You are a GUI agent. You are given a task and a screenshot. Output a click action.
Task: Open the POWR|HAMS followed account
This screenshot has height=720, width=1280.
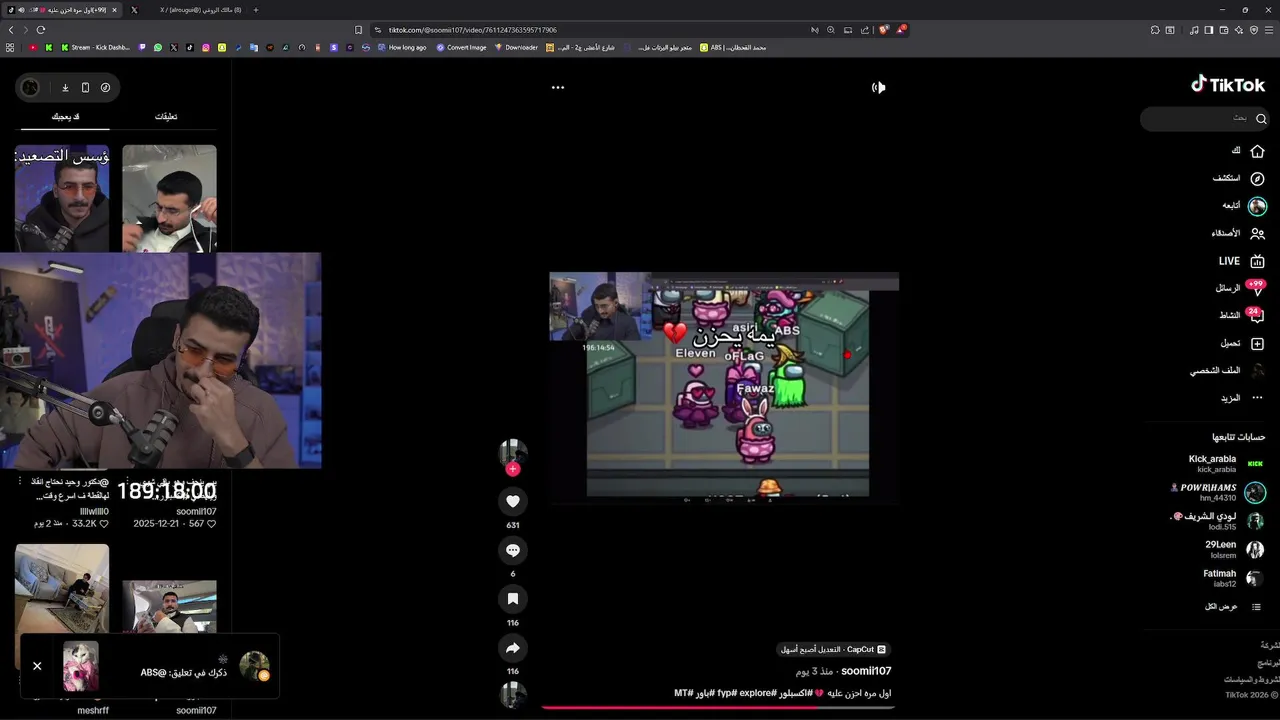[1217, 492]
